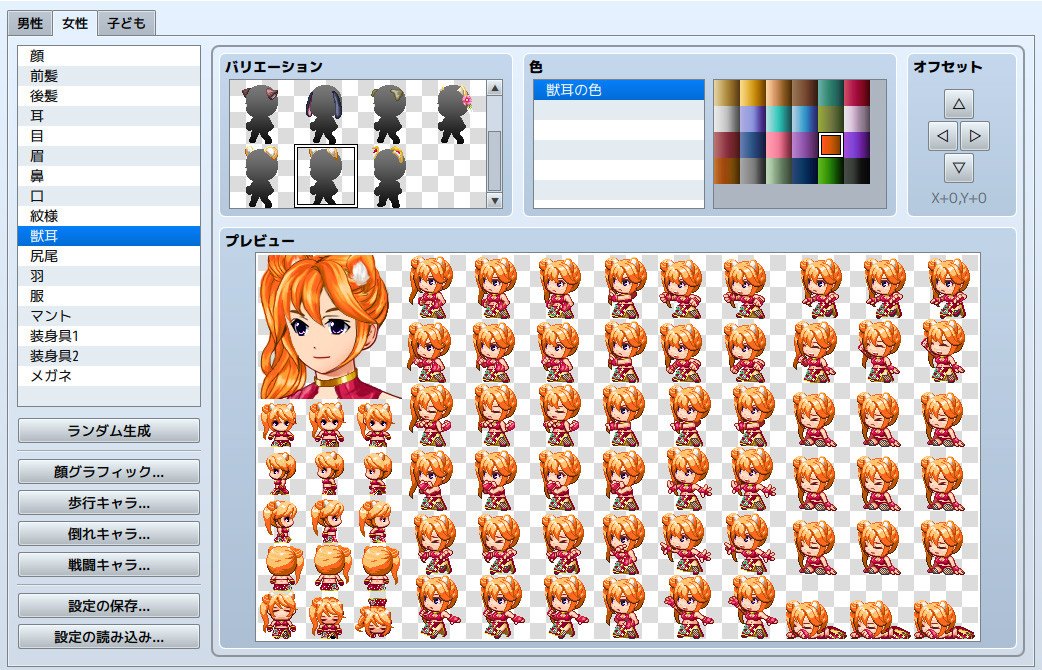Click 設定の保存 to save settings
This screenshot has width=1042, height=670.
(x=108, y=604)
